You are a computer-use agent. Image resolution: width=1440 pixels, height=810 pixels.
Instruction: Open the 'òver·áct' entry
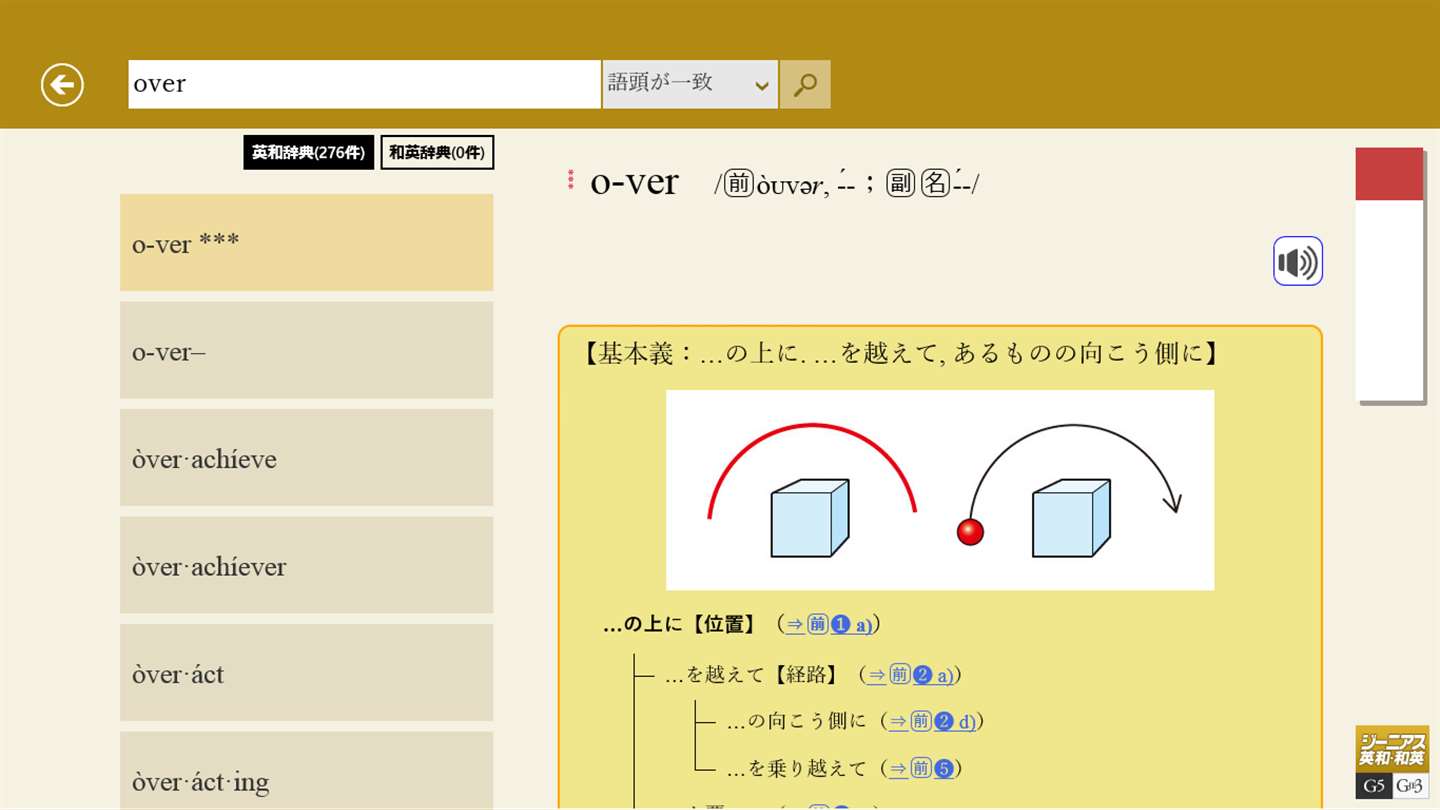[x=306, y=672]
